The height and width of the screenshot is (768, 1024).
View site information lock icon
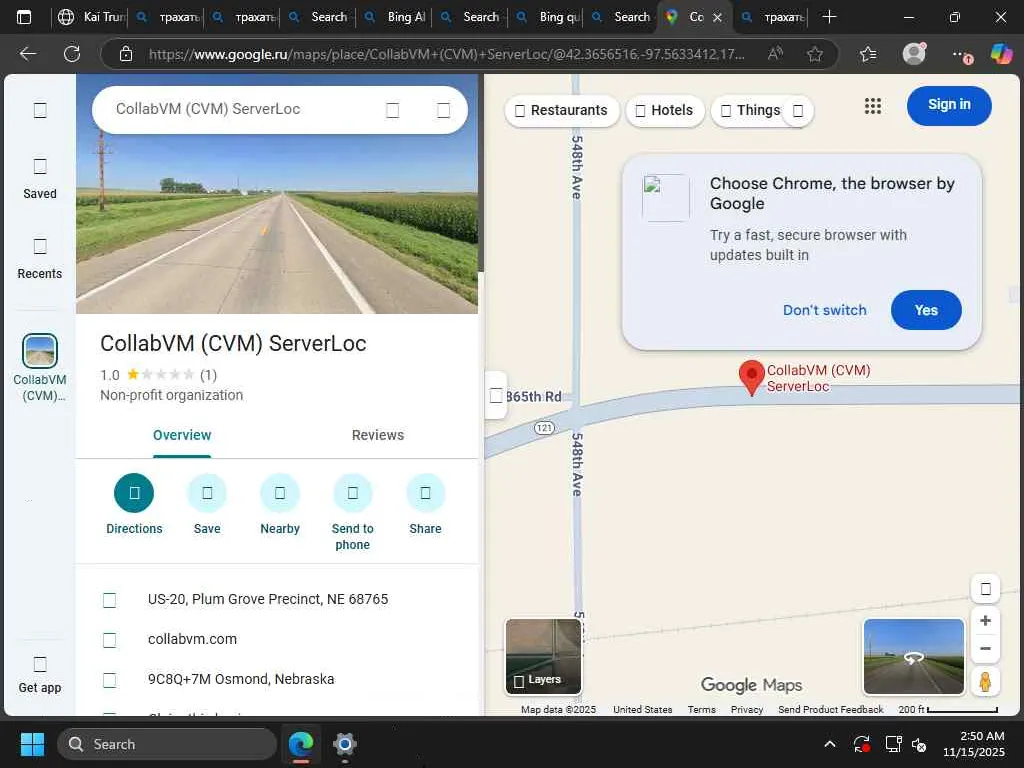[126, 54]
